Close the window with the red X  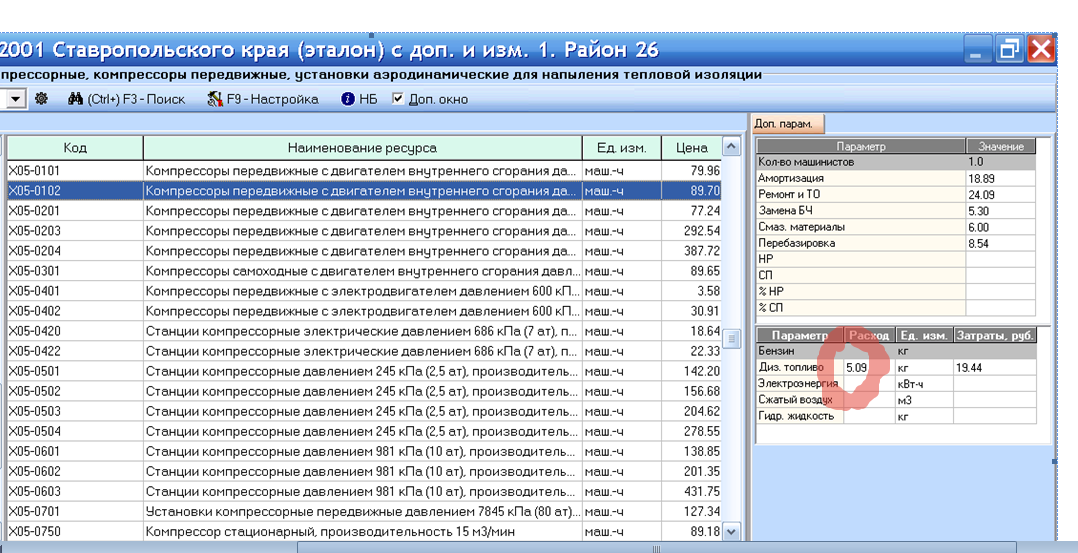pos(1041,50)
